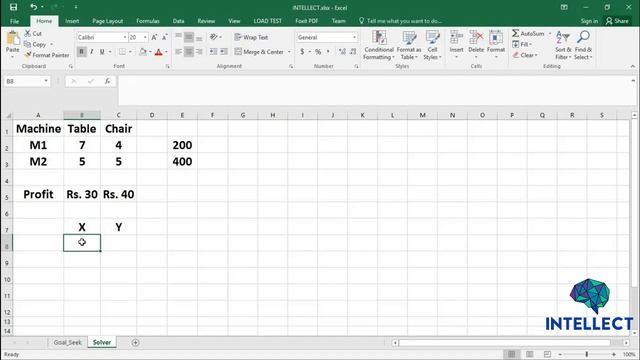Expand the Font Color dropdown arrow
The width and height of the screenshot is (640, 360).
tap(166, 52)
